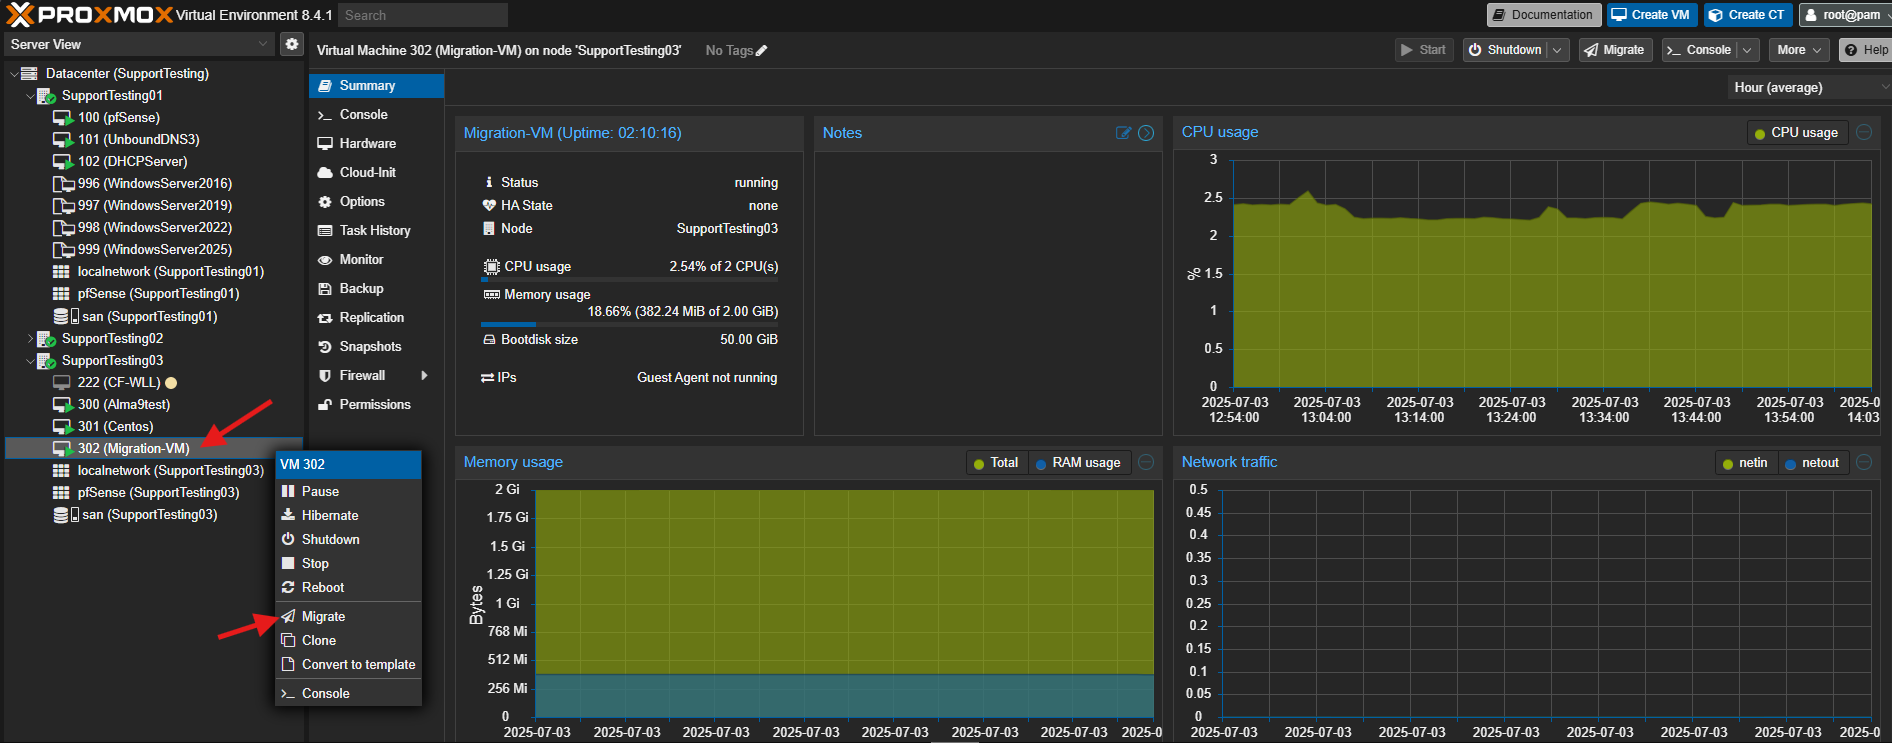Choose Shutdown in the VM 302 context menu
Viewport: 1892px width, 743px height.
348,540
